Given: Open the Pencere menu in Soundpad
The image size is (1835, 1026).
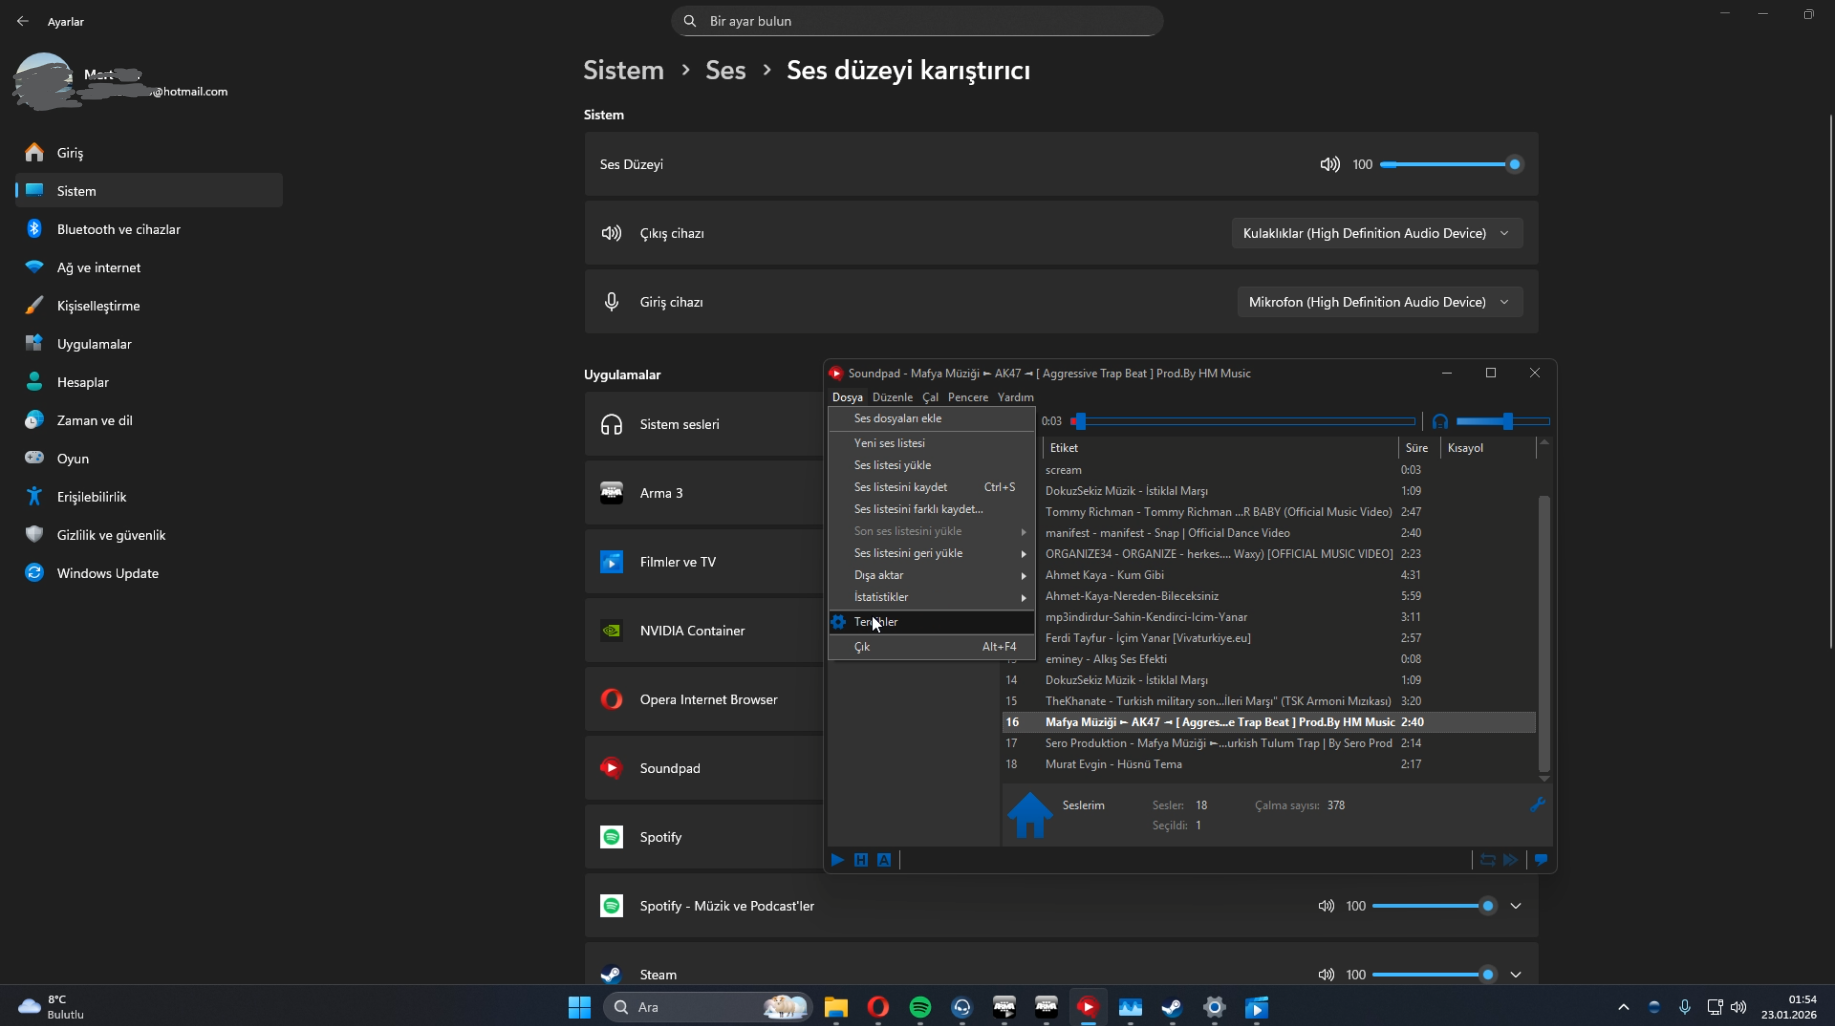Looking at the screenshot, I should (967, 397).
